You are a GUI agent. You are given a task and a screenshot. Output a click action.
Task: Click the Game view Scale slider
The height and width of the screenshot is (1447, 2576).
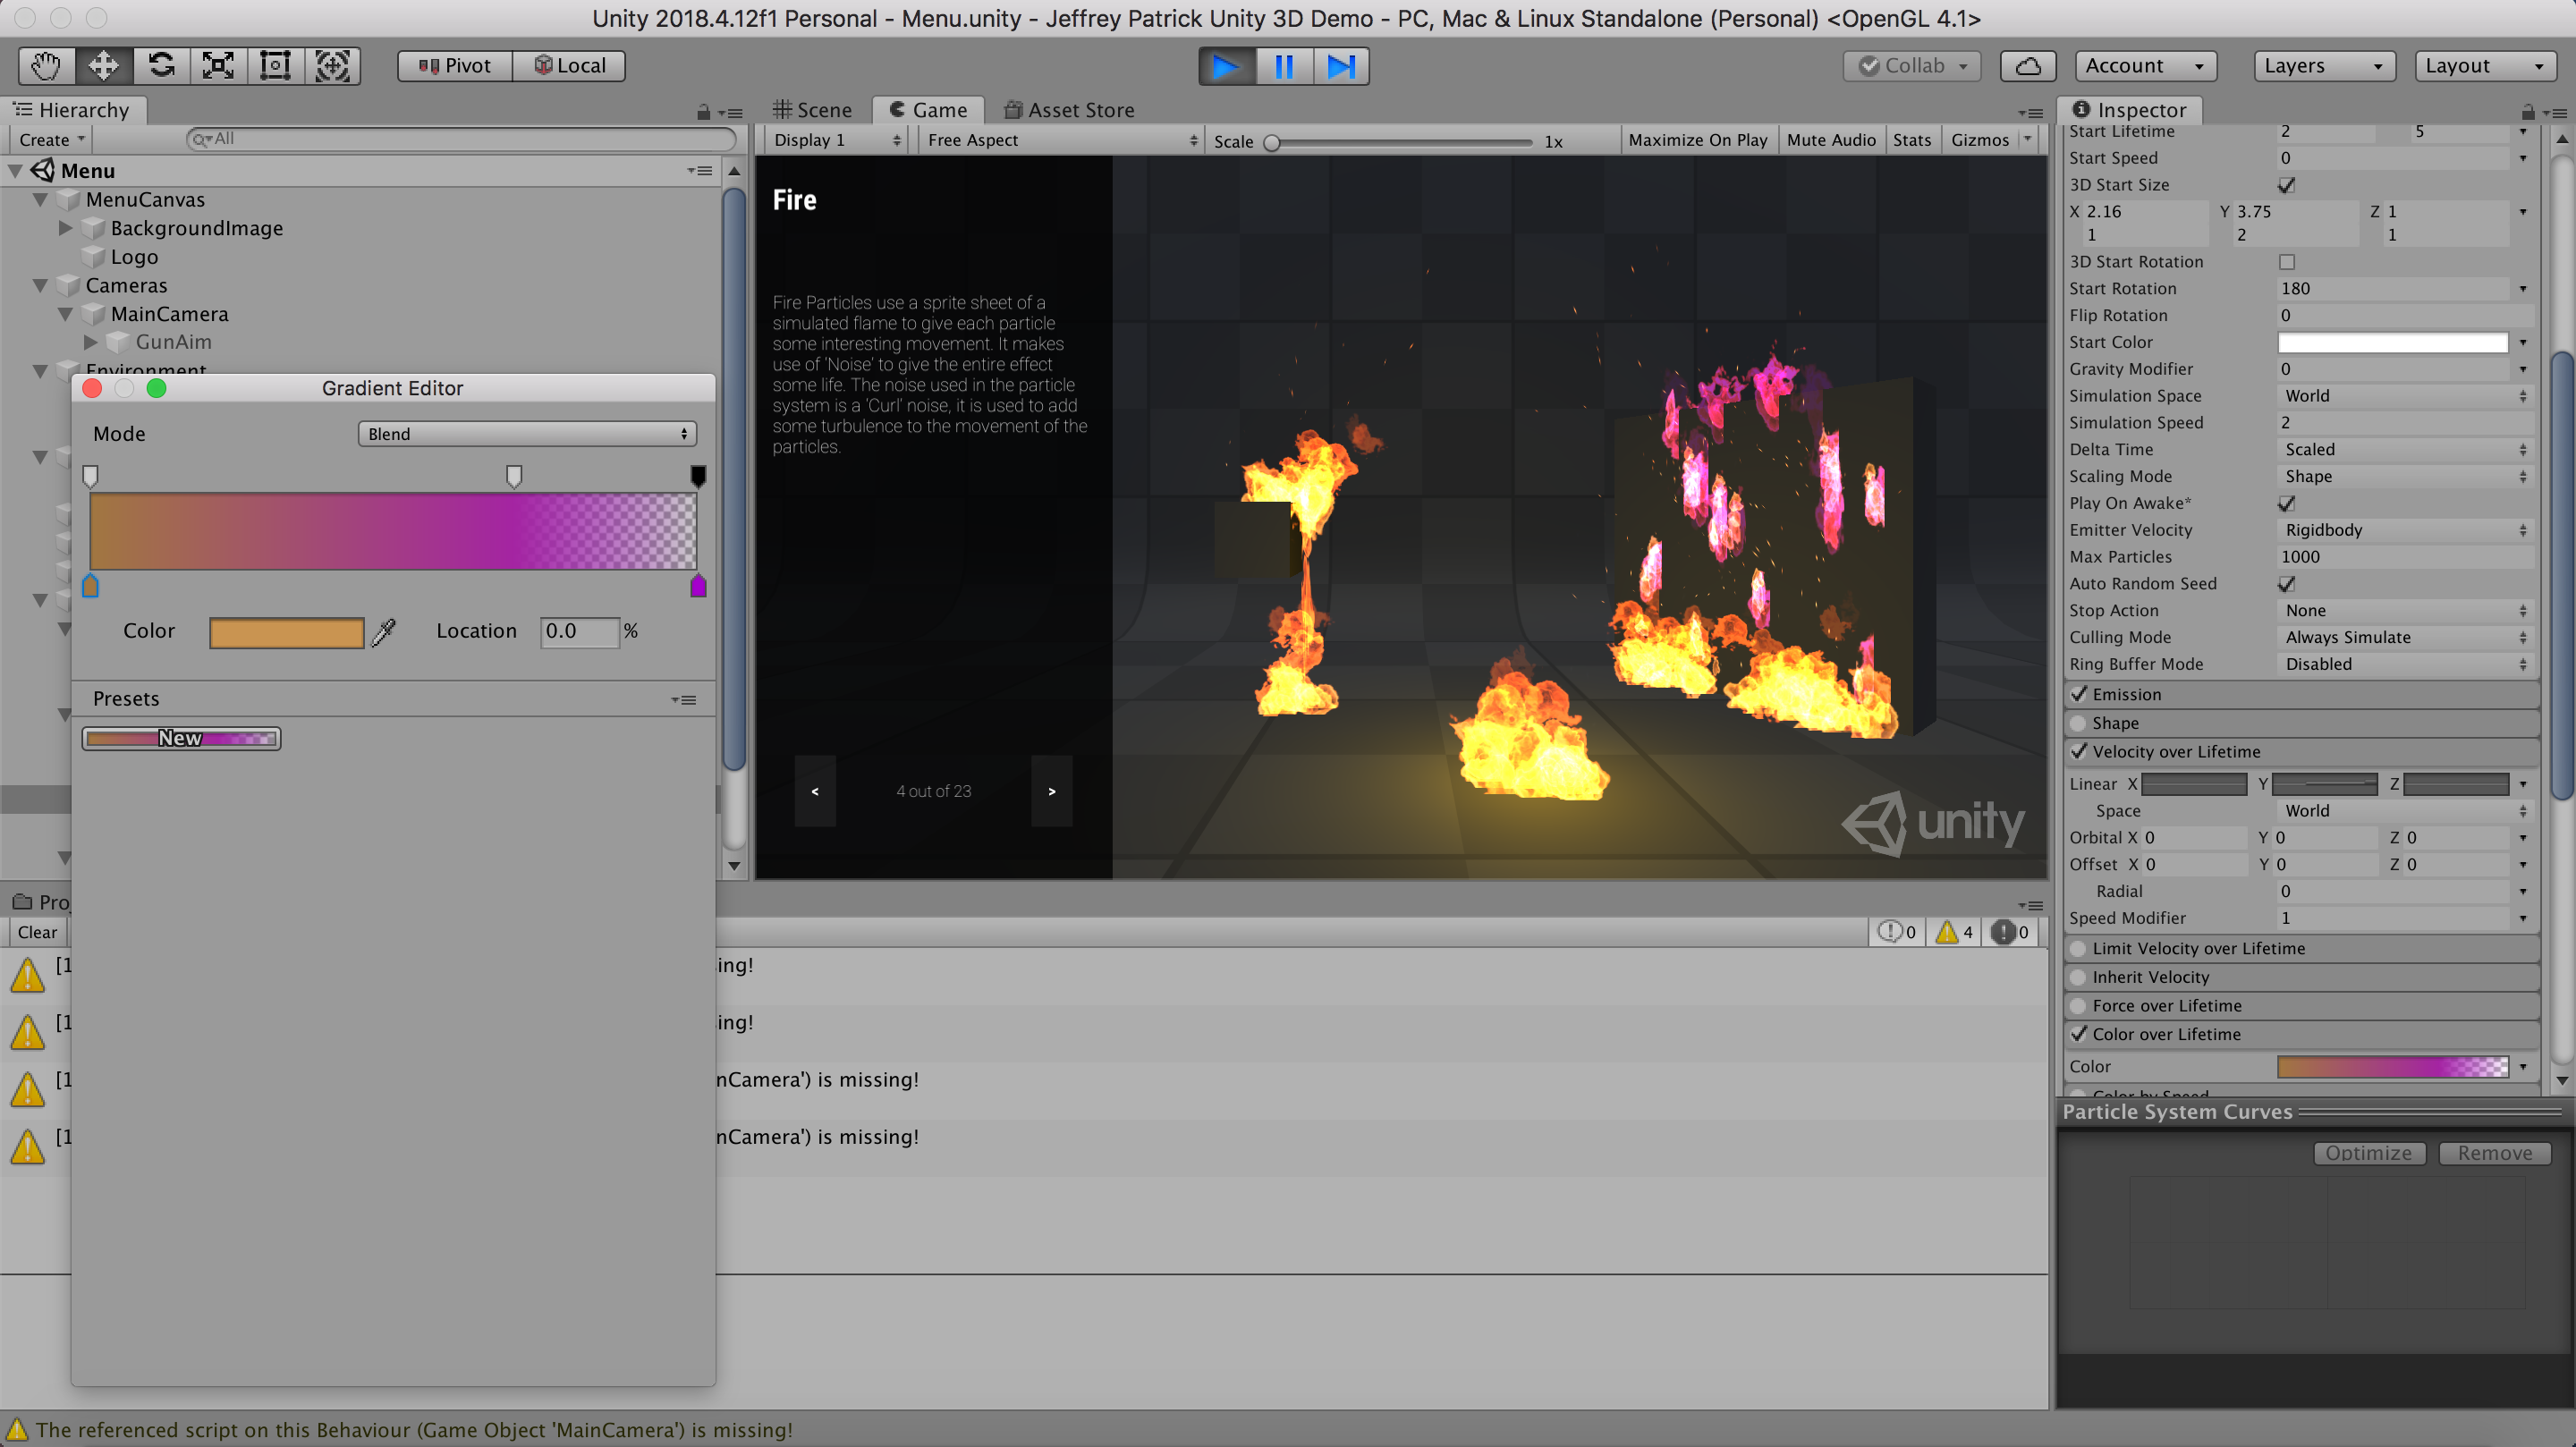point(1400,142)
